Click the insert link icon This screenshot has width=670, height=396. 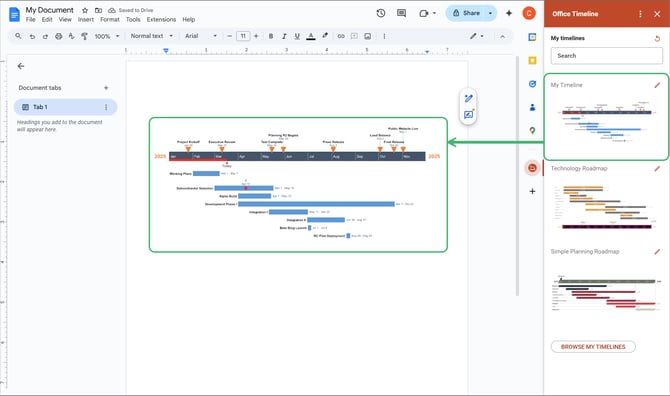(x=341, y=36)
